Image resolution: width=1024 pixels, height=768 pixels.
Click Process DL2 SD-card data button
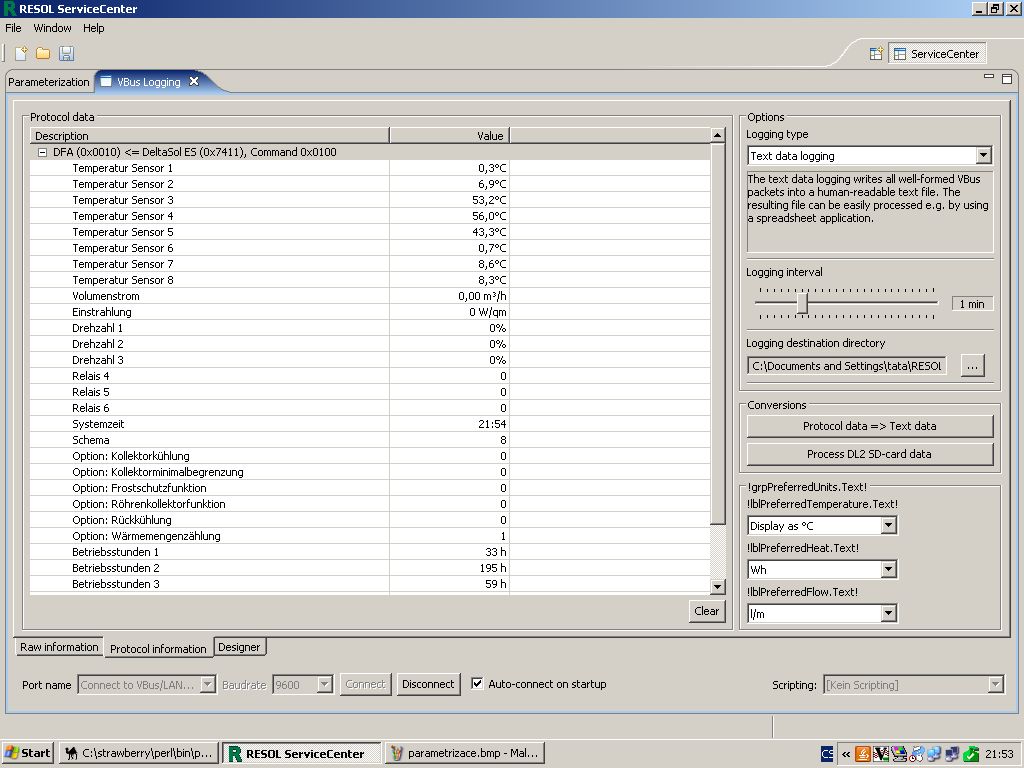(869, 454)
